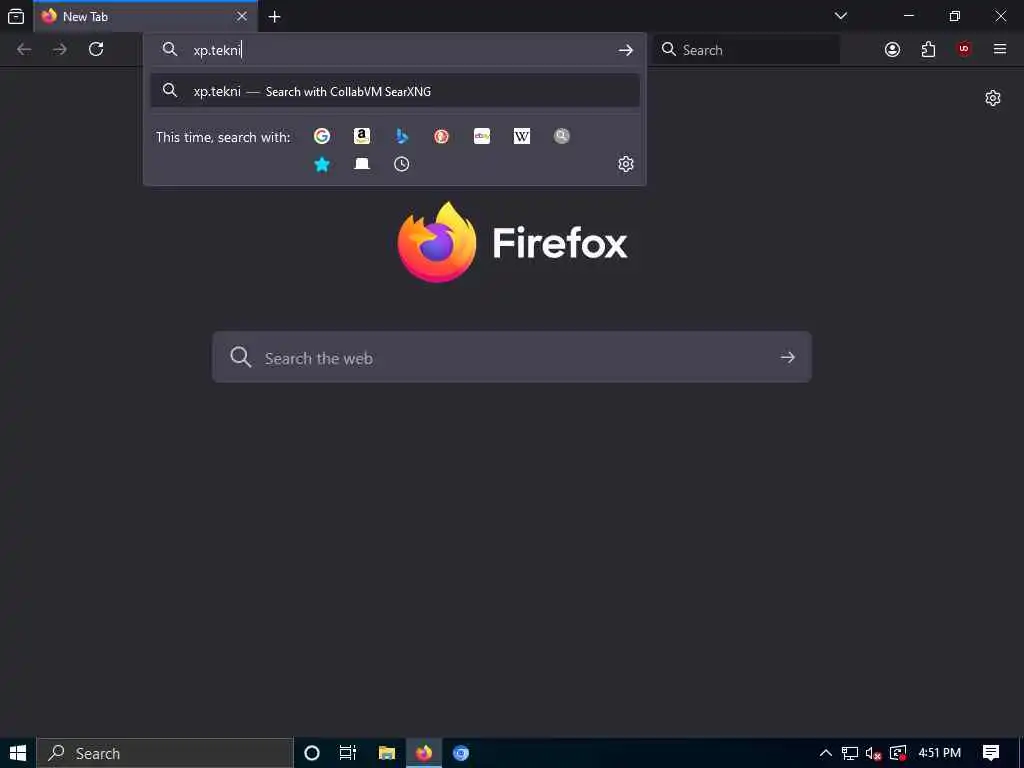Image resolution: width=1024 pixels, height=768 pixels.
Task: Click into the address bar text xp.tekni
Action: [217, 50]
